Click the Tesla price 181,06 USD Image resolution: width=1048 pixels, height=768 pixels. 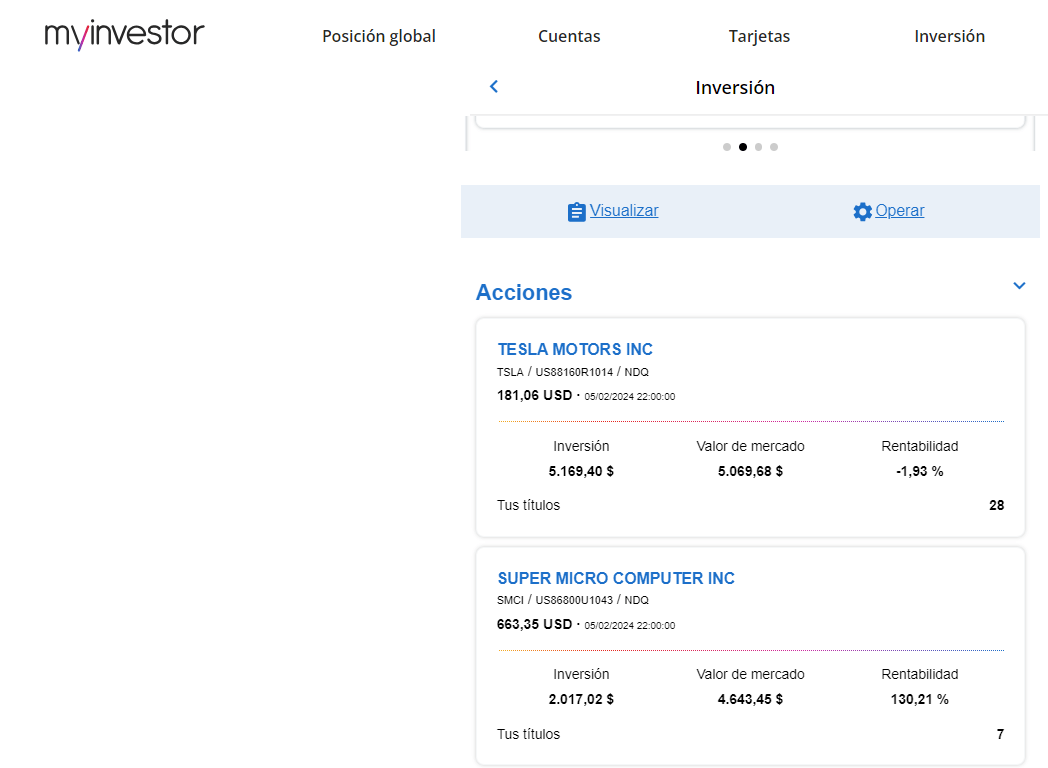tap(535, 395)
